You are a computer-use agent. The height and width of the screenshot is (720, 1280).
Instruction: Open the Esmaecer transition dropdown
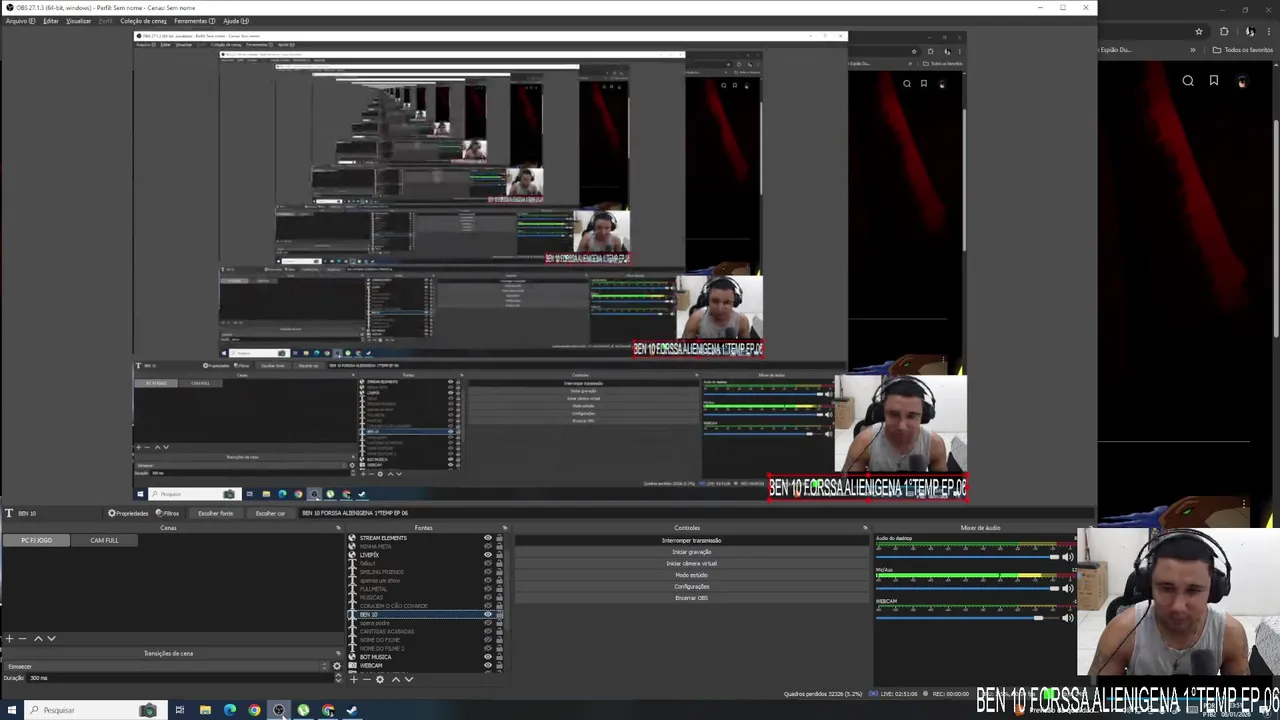coord(166,666)
